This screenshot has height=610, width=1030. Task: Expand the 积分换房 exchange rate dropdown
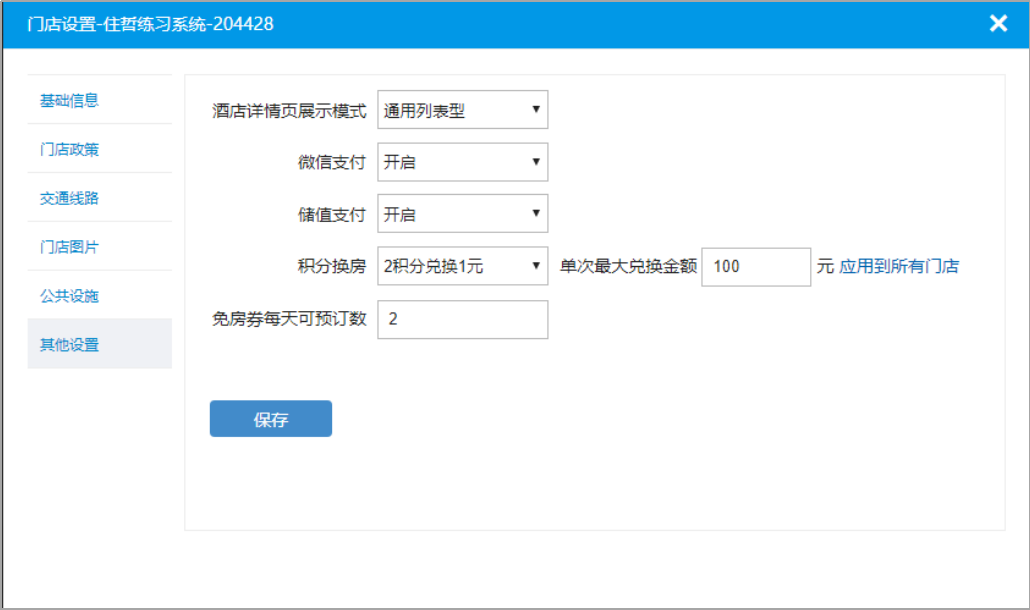click(x=462, y=266)
